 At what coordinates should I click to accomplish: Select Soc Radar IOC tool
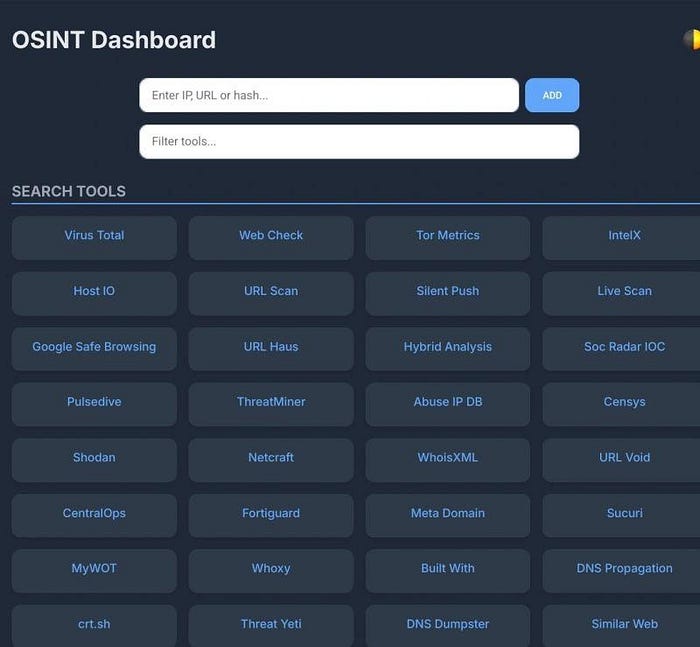[621, 349]
